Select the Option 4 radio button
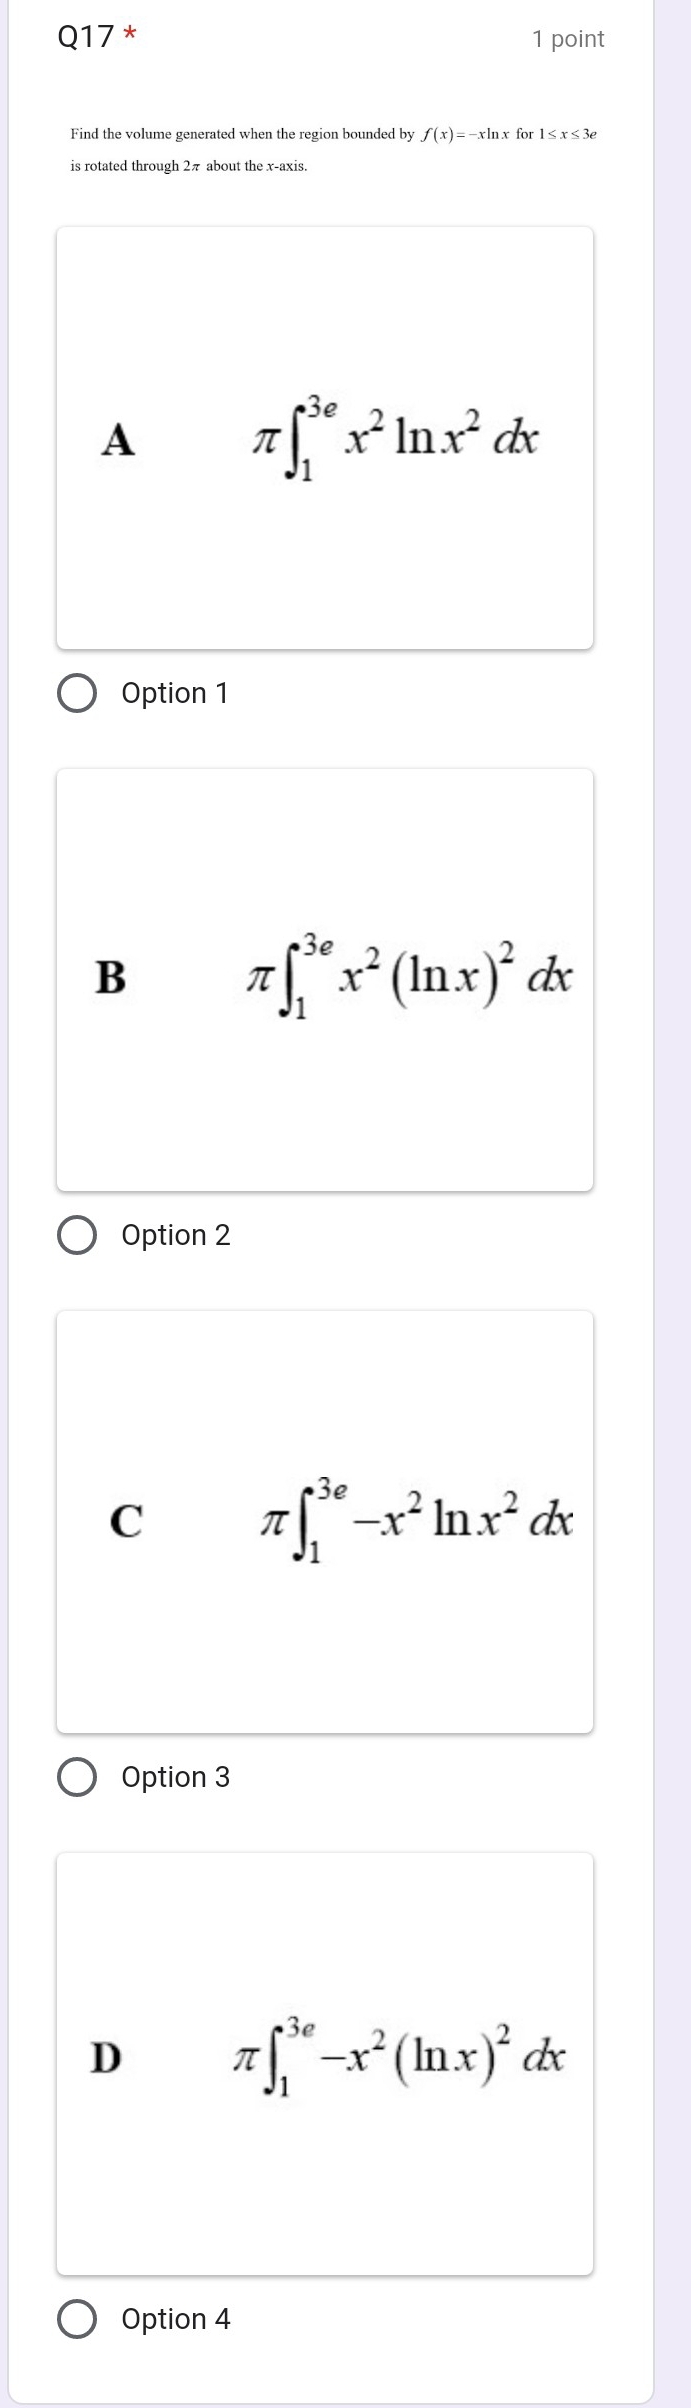Image resolution: width=691 pixels, height=2408 pixels. click(77, 2320)
